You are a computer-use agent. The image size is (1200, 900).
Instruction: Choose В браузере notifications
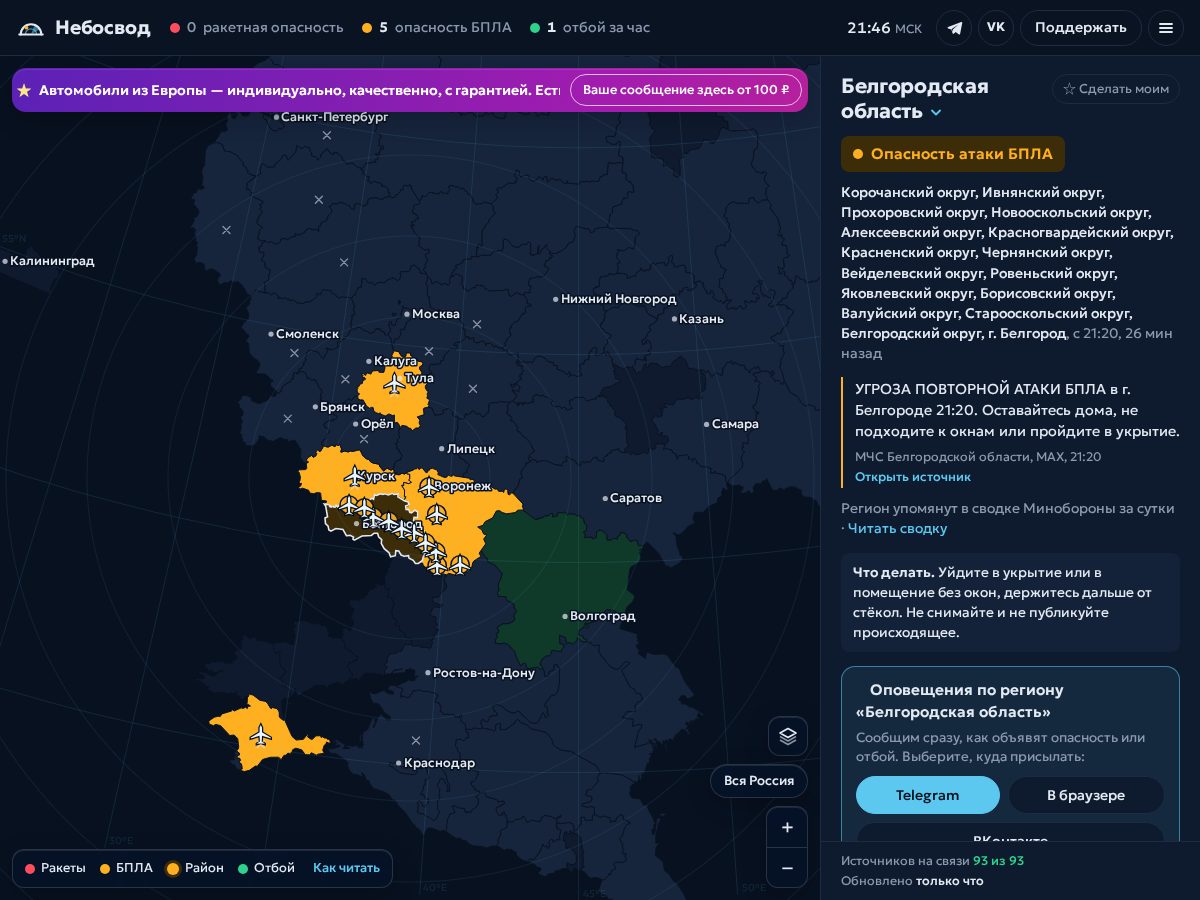pos(1086,795)
